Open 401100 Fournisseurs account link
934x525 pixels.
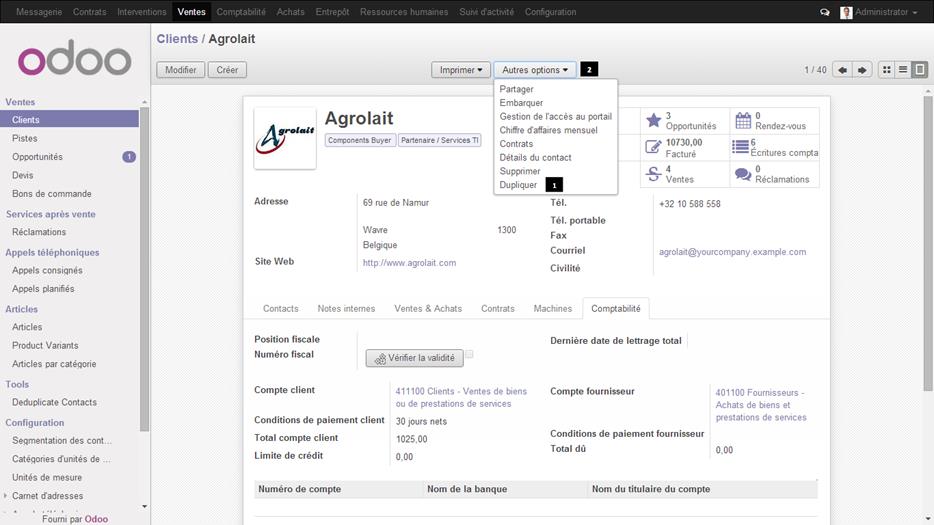(x=761, y=405)
